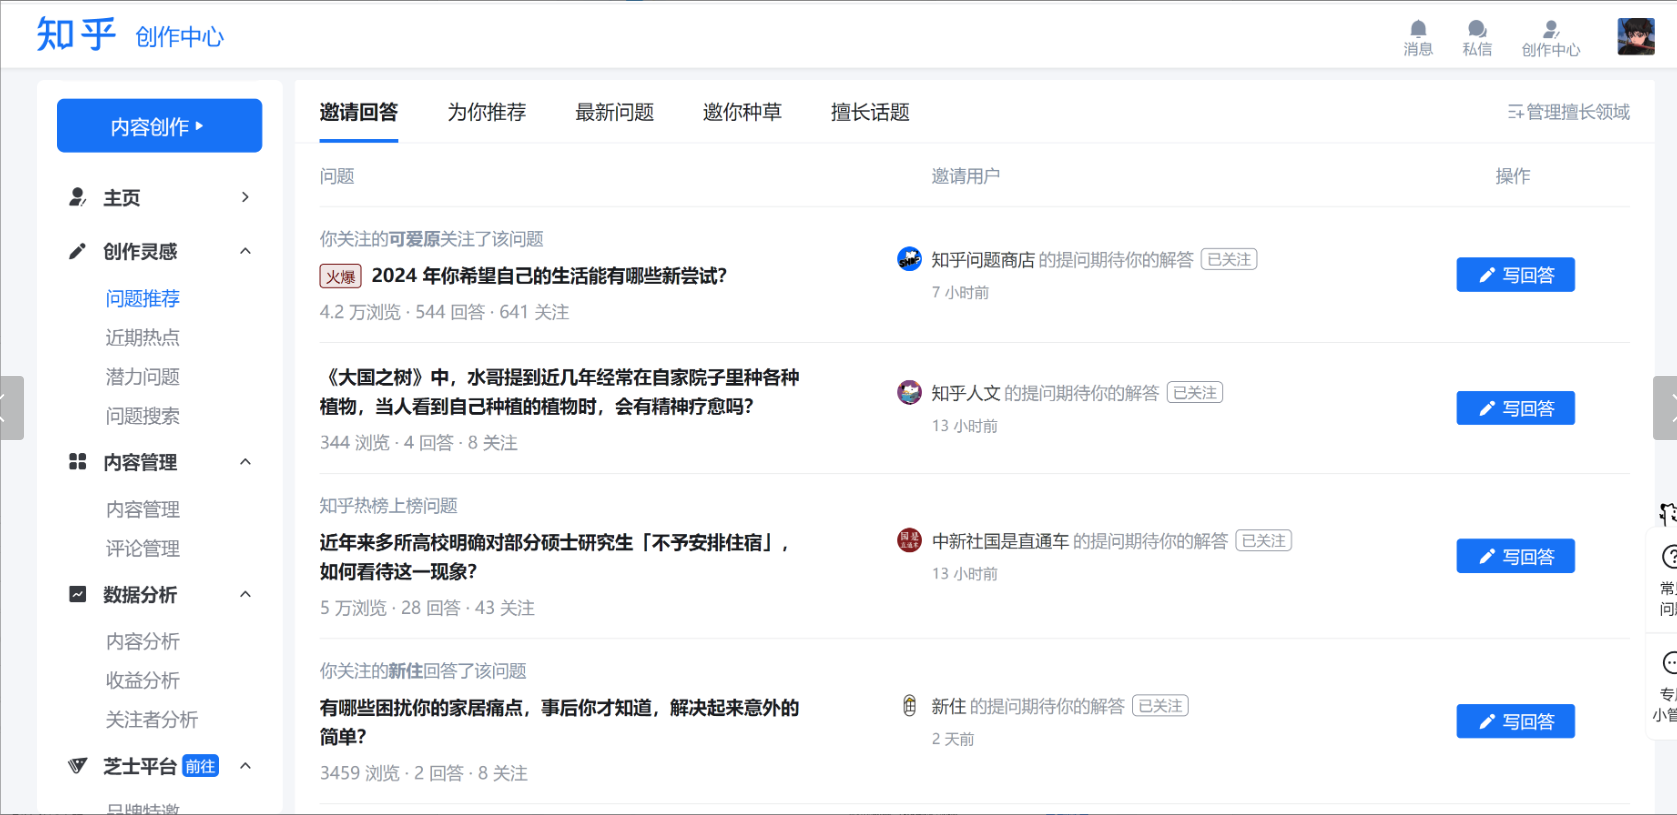Open the 不予安排住宿 graduate dorm question
The image size is (1677, 815).
pos(556,557)
